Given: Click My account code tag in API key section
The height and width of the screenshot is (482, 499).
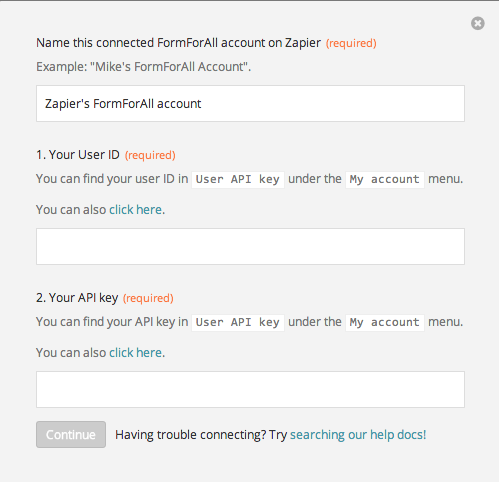Looking at the screenshot, I should tap(385, 322).
